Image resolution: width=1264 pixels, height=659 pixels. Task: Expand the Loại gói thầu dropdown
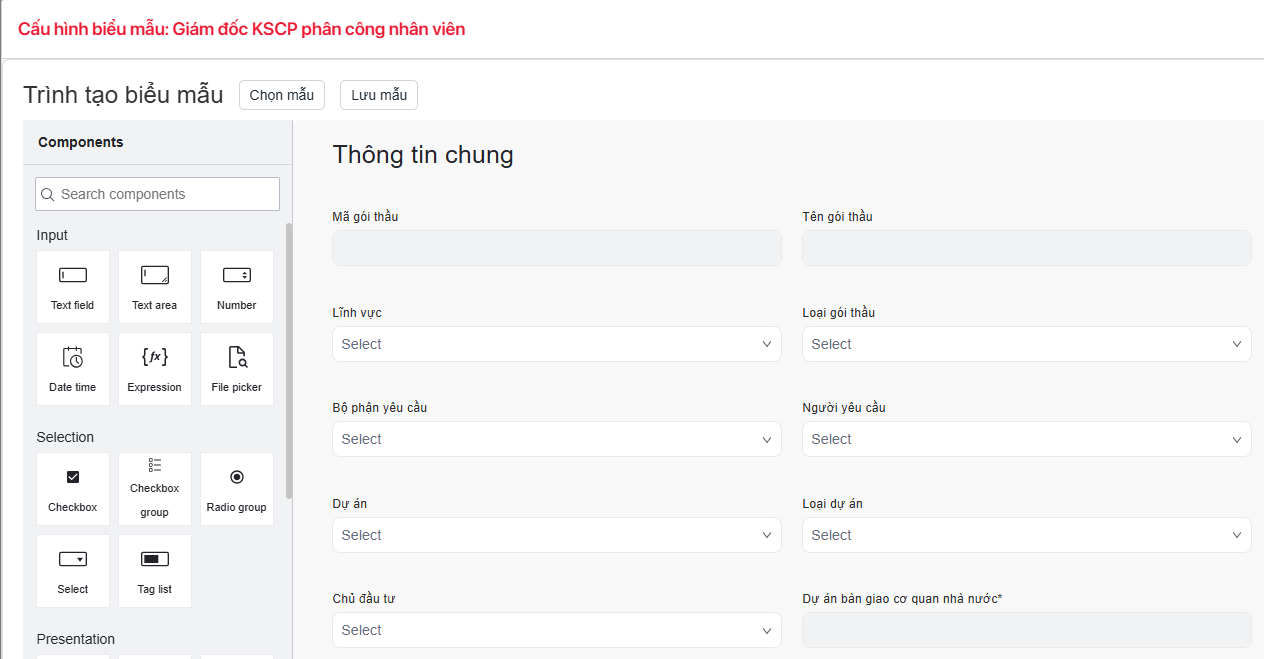(x=1026, y=344)
